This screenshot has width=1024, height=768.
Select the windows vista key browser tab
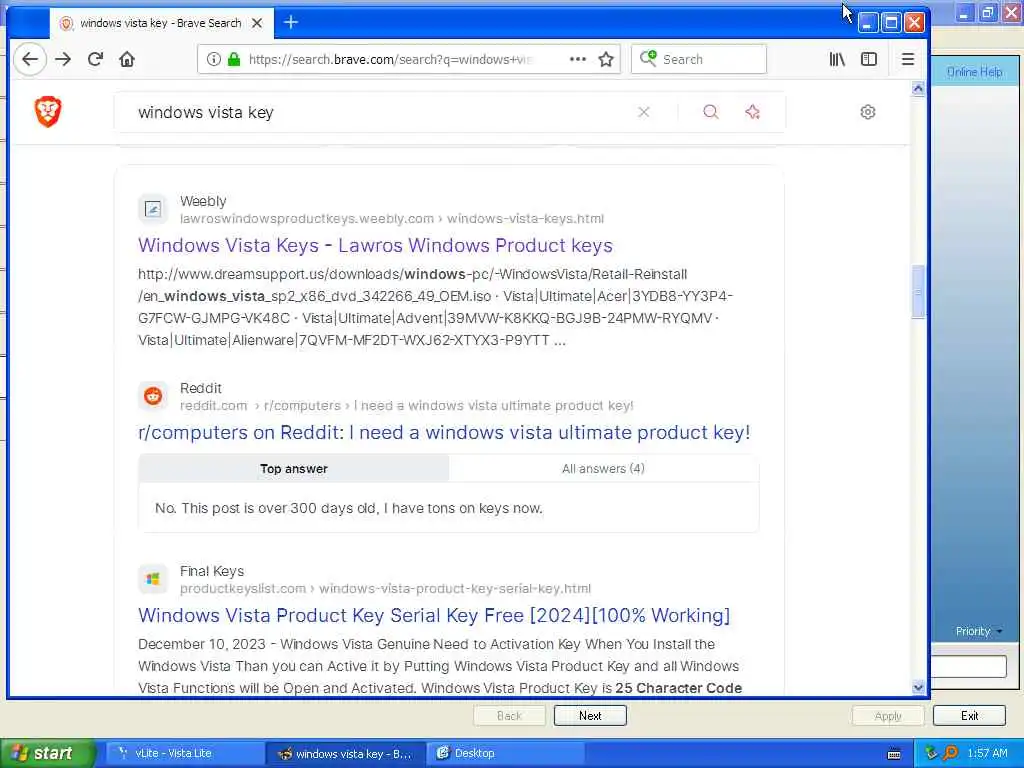pyautogui.click(x=159, y=23)
